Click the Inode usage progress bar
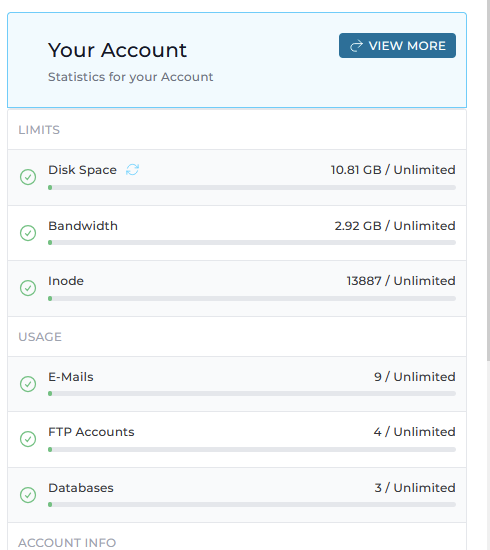This screenshot has height=550, width=490. click(x=252, y=299)
